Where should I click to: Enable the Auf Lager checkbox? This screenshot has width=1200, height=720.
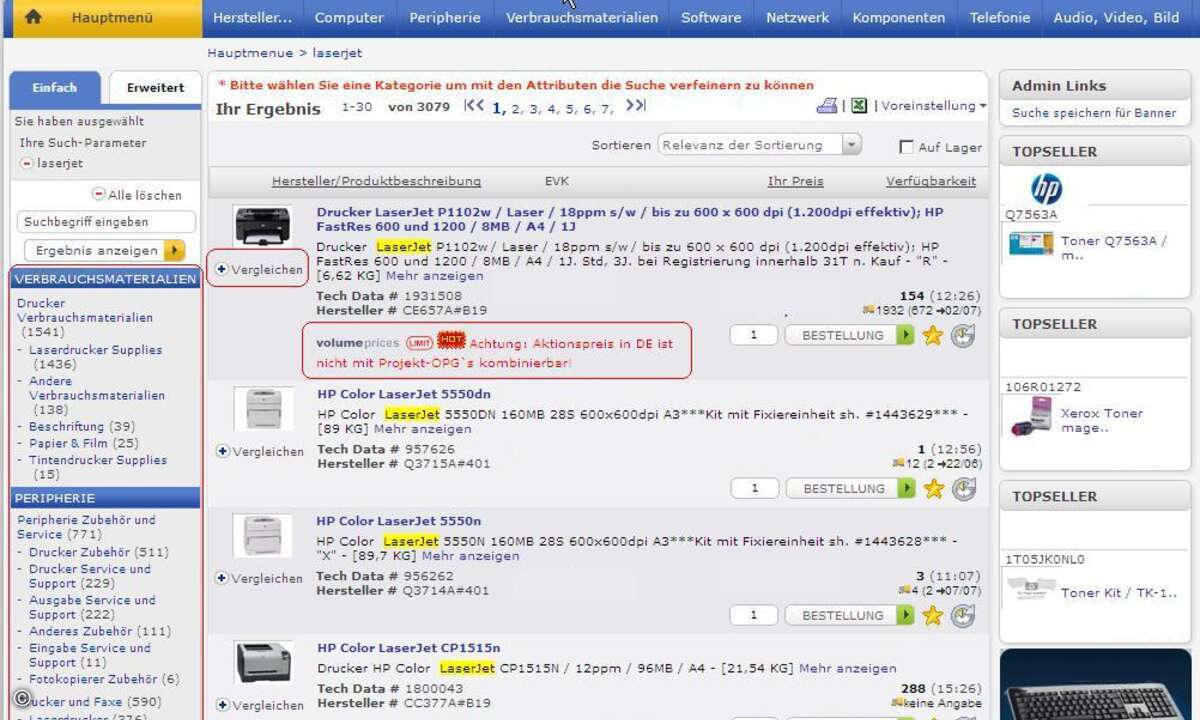tap(906, 147)
